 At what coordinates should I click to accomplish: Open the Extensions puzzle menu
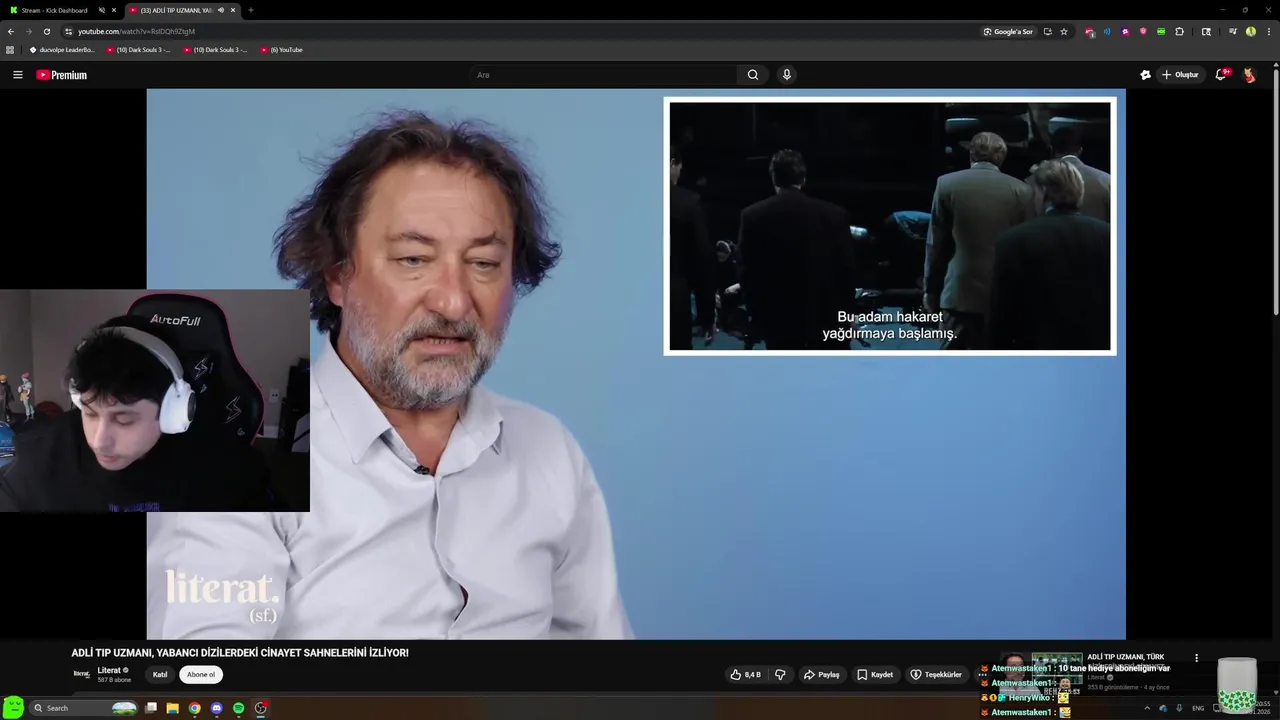pyautogui.click(x=1179, y=31)
